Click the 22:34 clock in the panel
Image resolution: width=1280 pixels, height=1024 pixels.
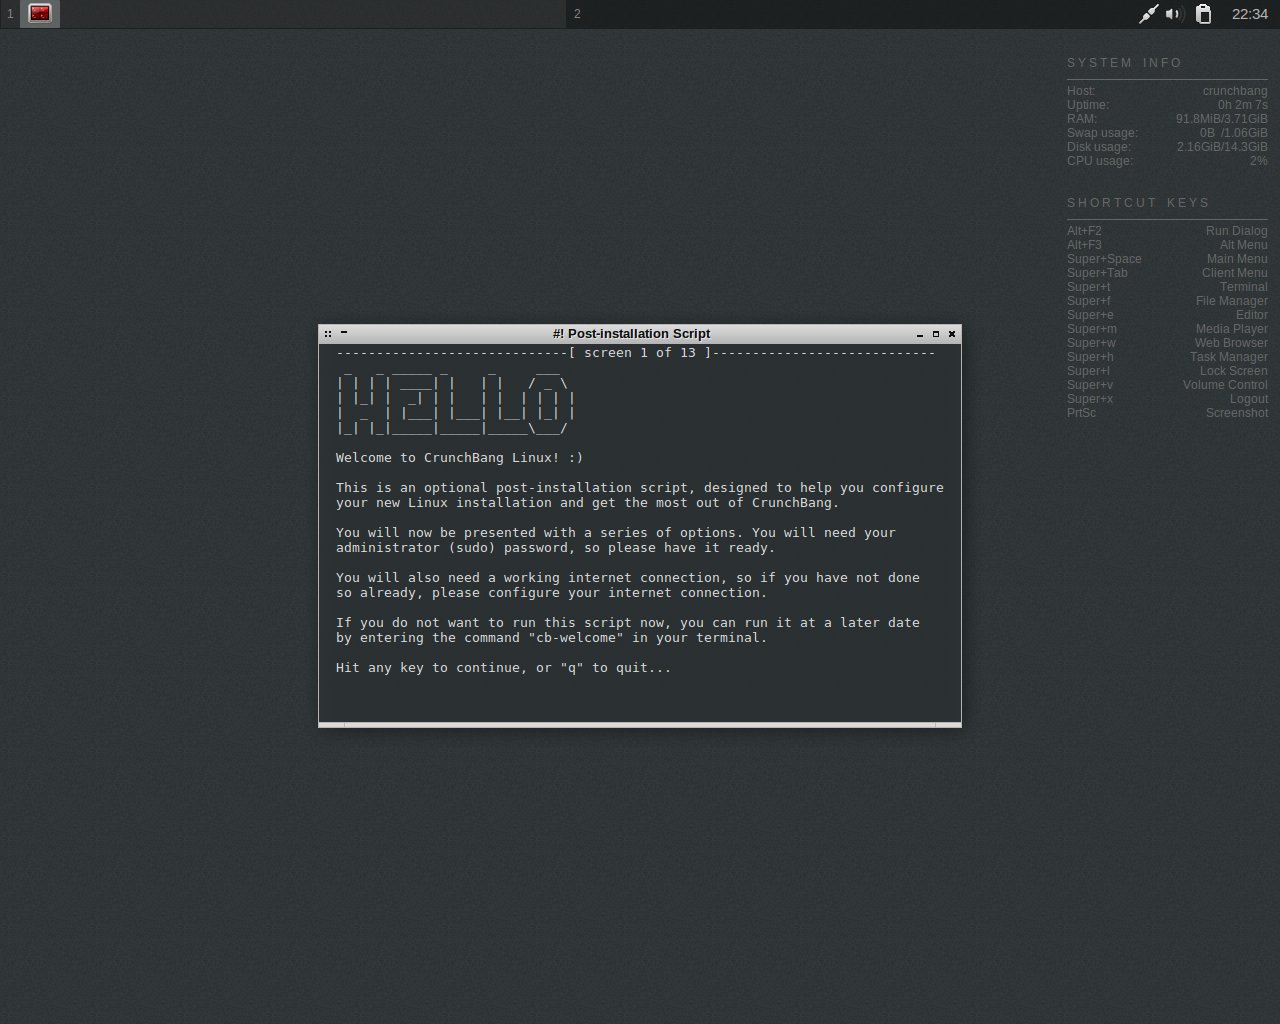click(1250, 14)
